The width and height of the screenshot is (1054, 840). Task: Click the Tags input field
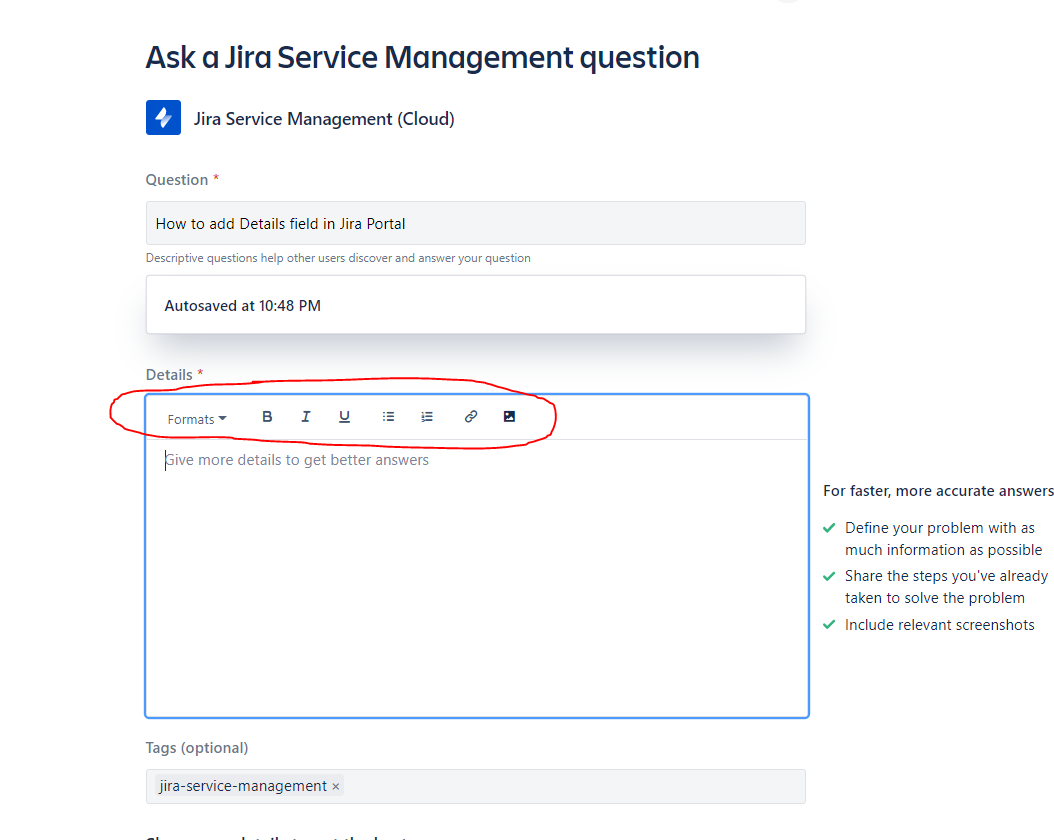point(475,786)
